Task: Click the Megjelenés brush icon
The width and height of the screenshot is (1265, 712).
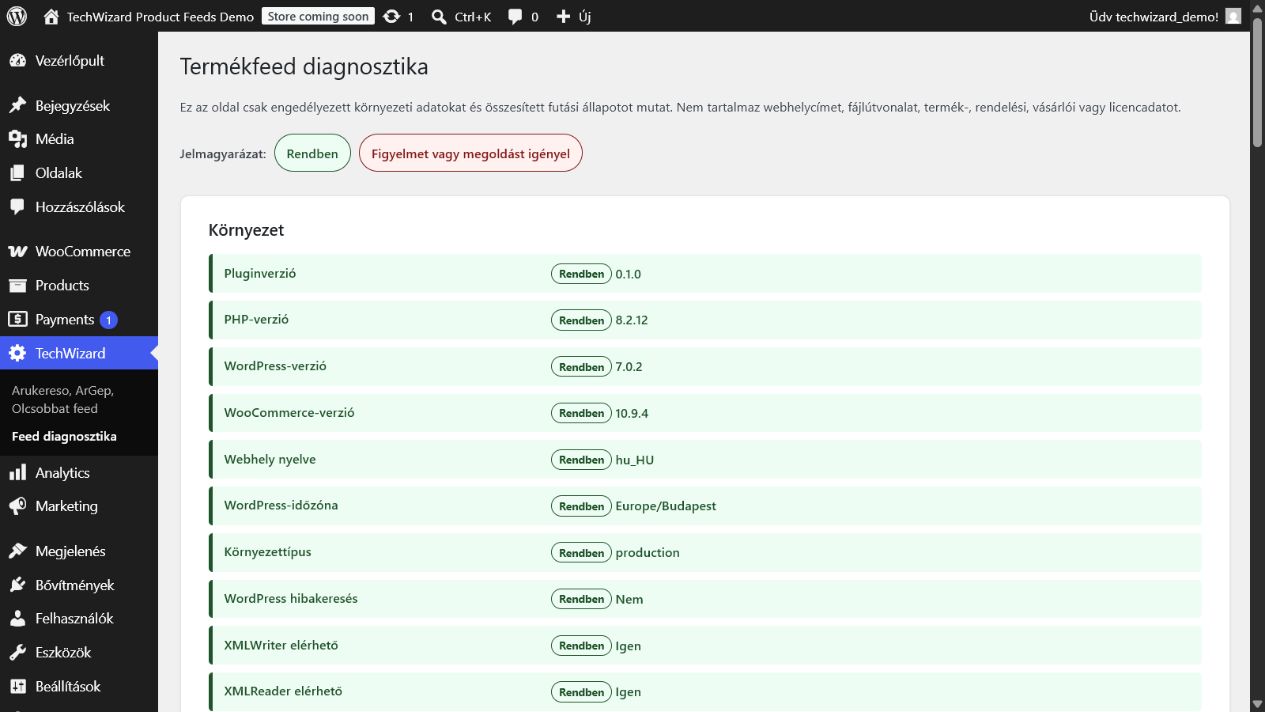Action: (x=17, y=551)
